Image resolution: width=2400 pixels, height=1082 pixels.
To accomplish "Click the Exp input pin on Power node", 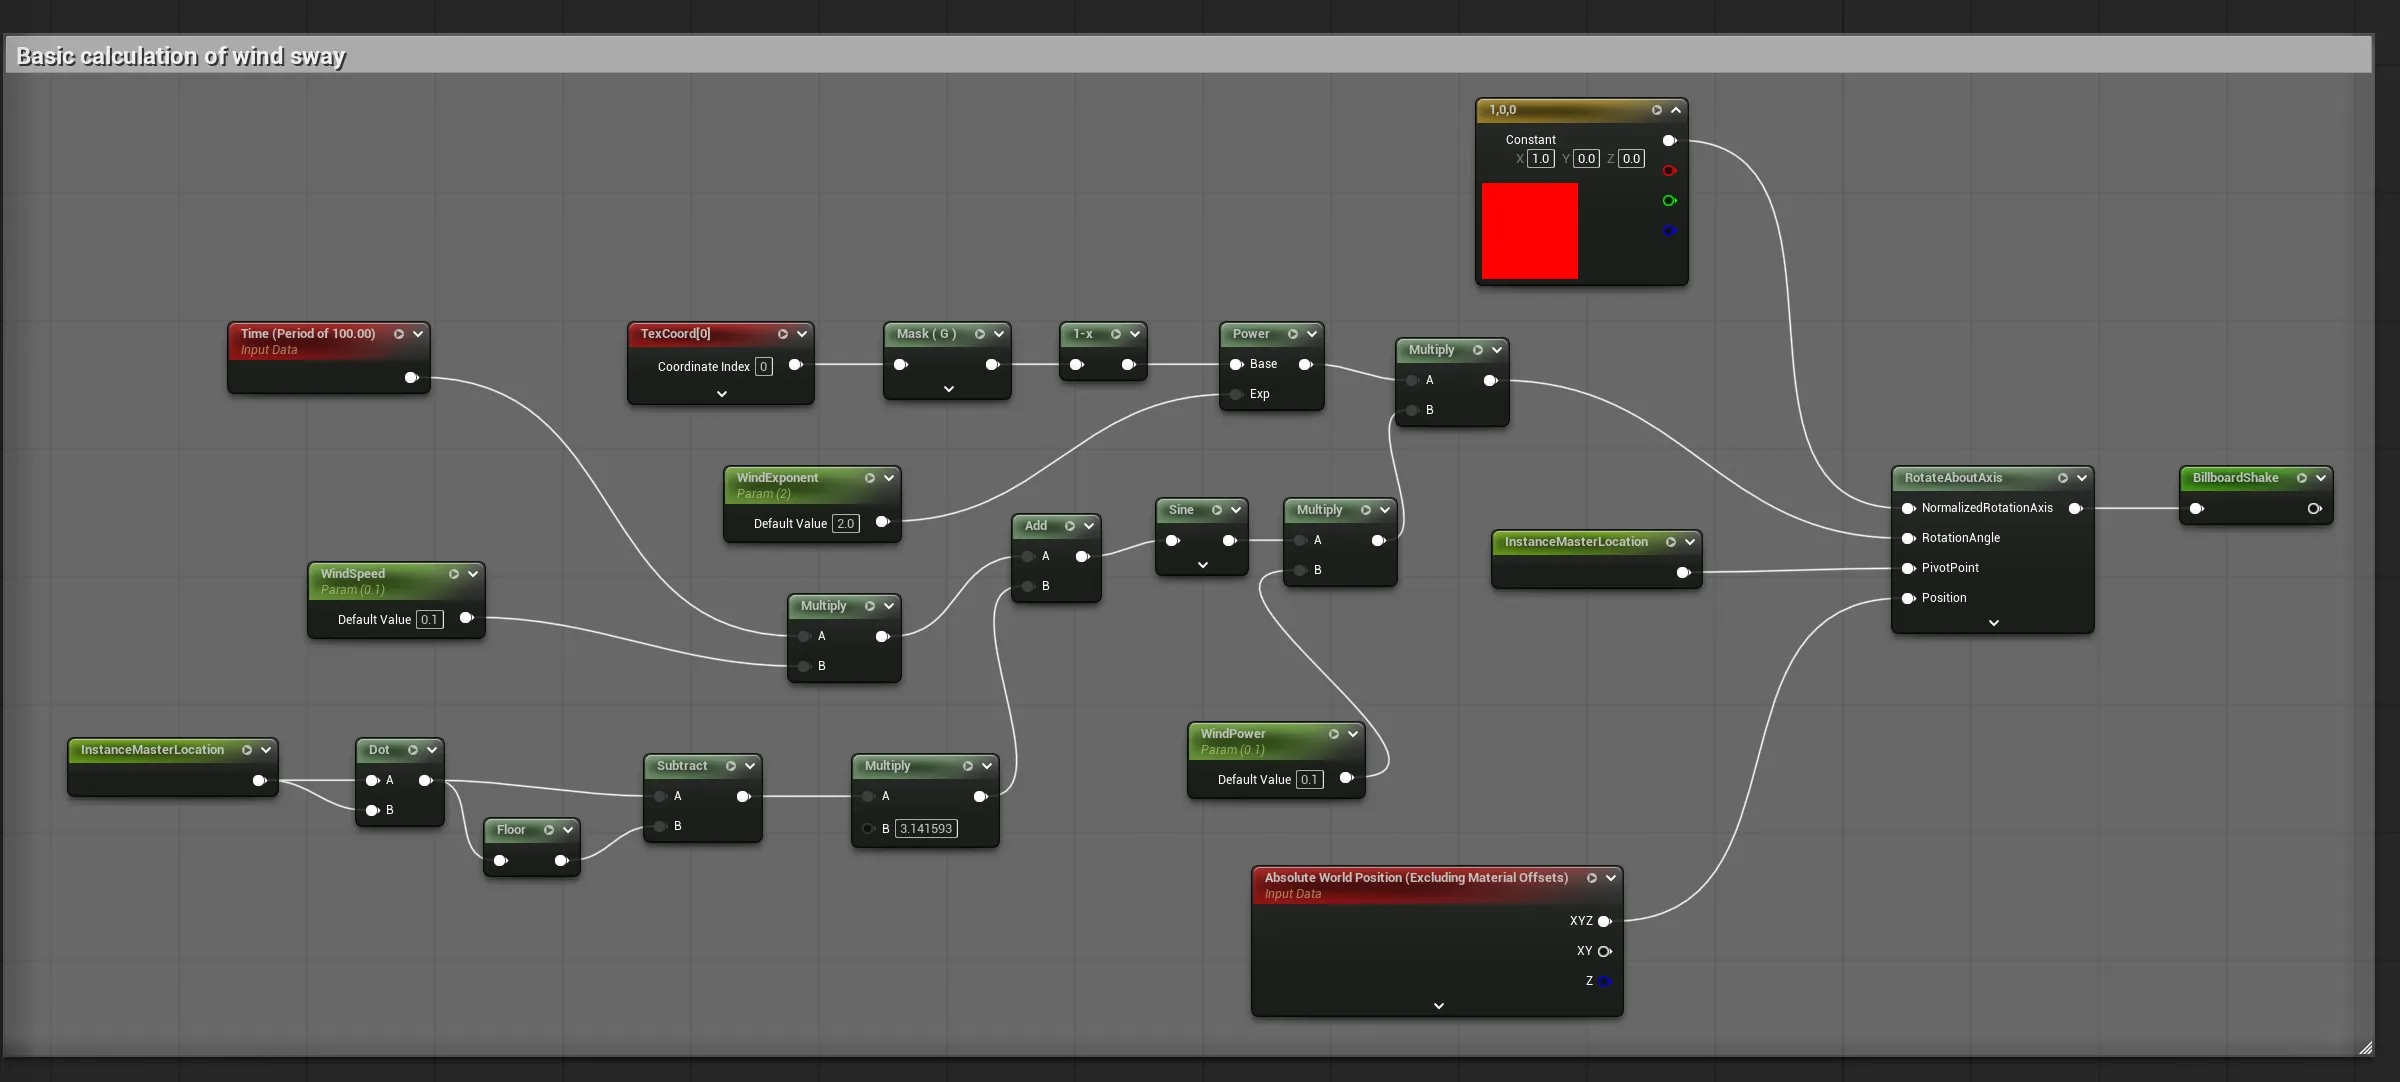I will tap(1237, 394).
